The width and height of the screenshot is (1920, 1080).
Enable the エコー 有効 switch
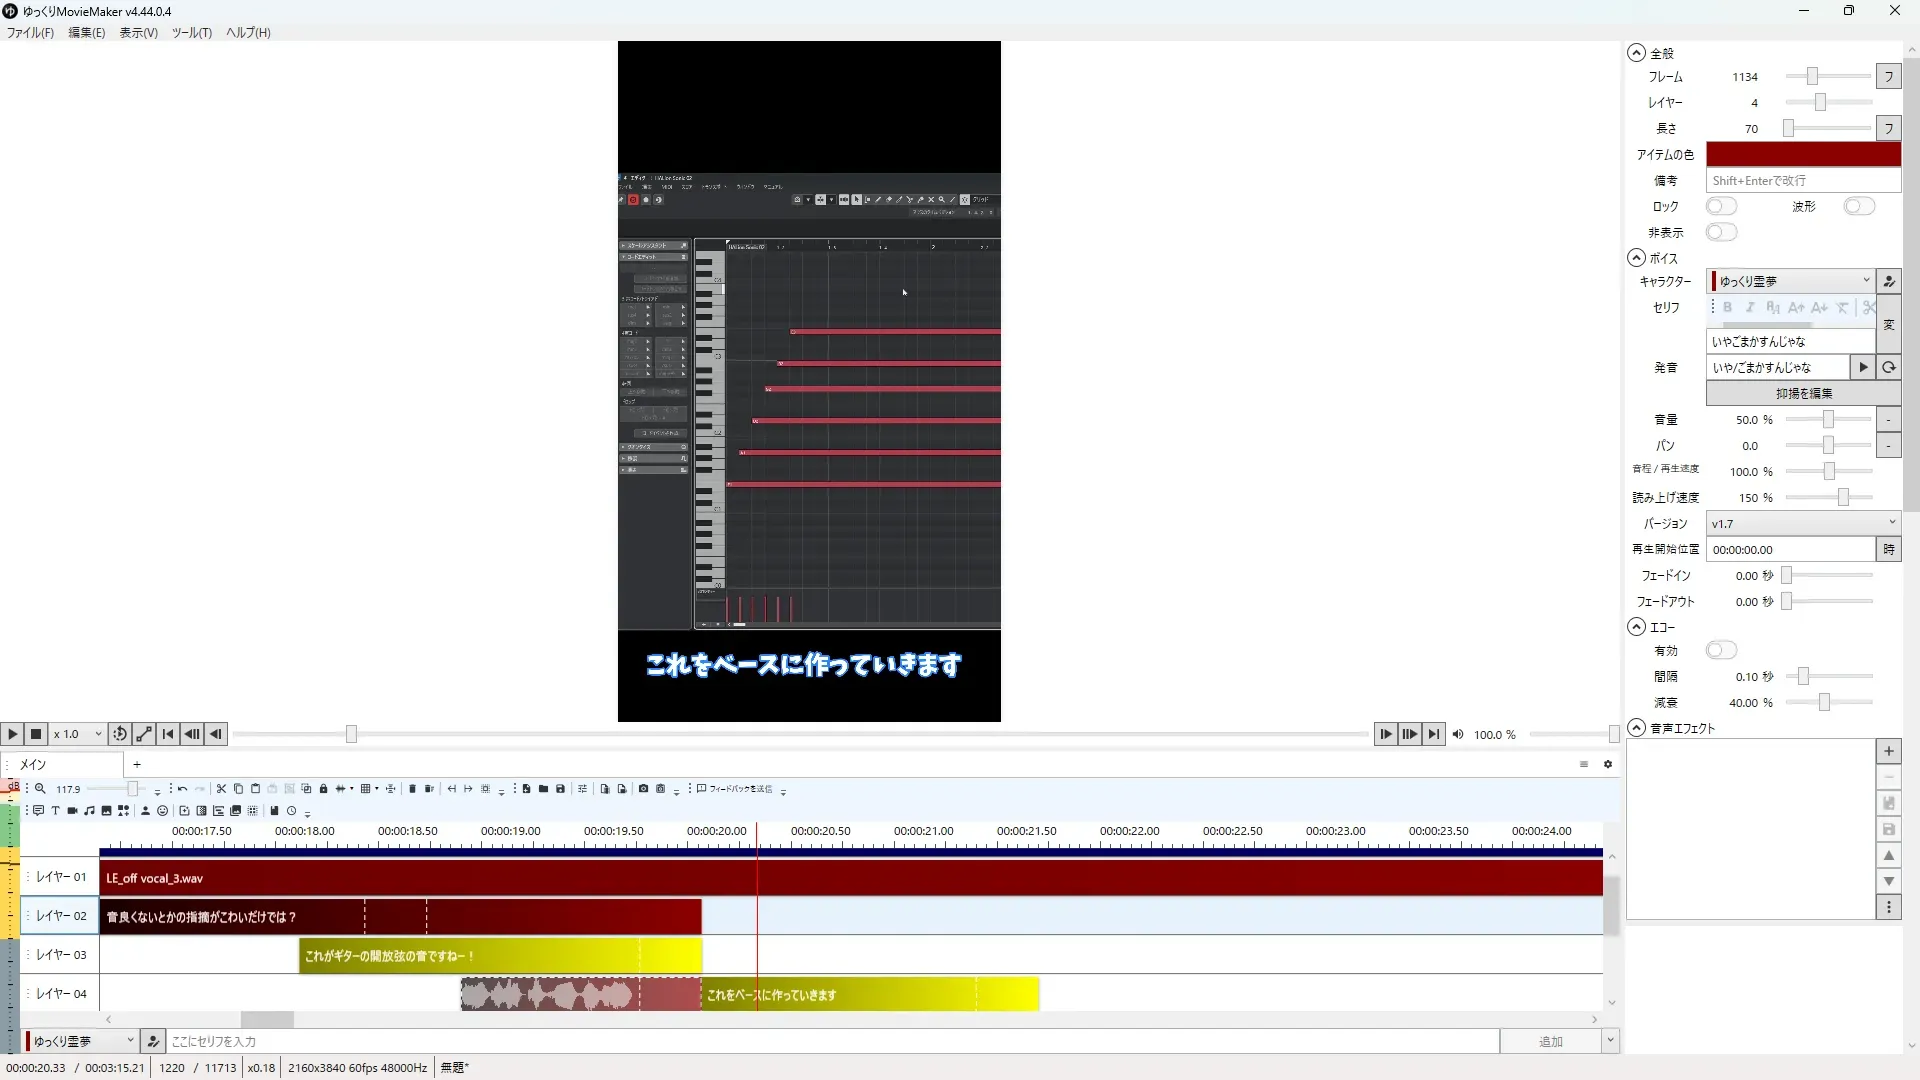click(x=1721, y=650)
